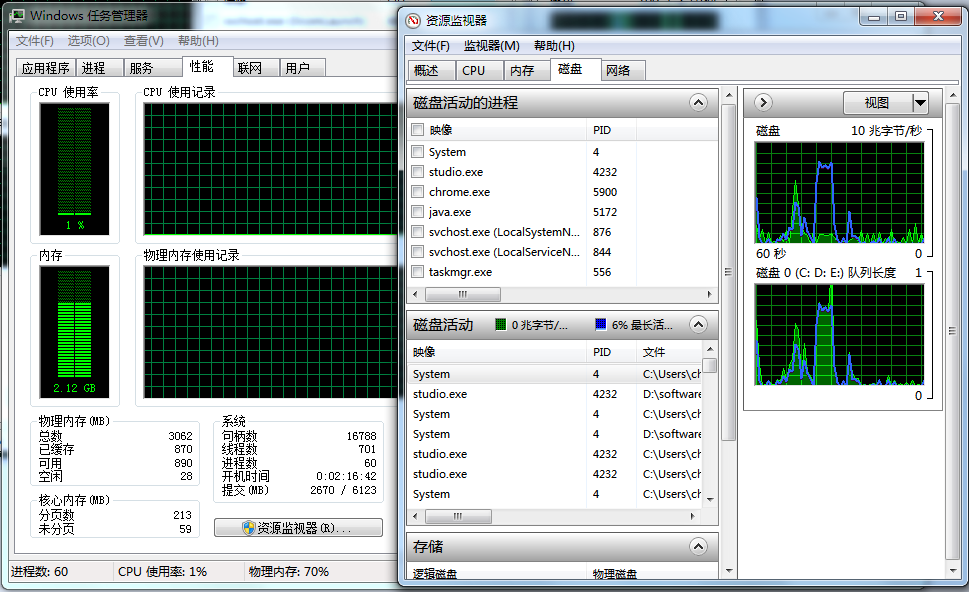Switch to 用户 tab in Task Manager
This screenshot has height=592, width=969.
point(303,67)
